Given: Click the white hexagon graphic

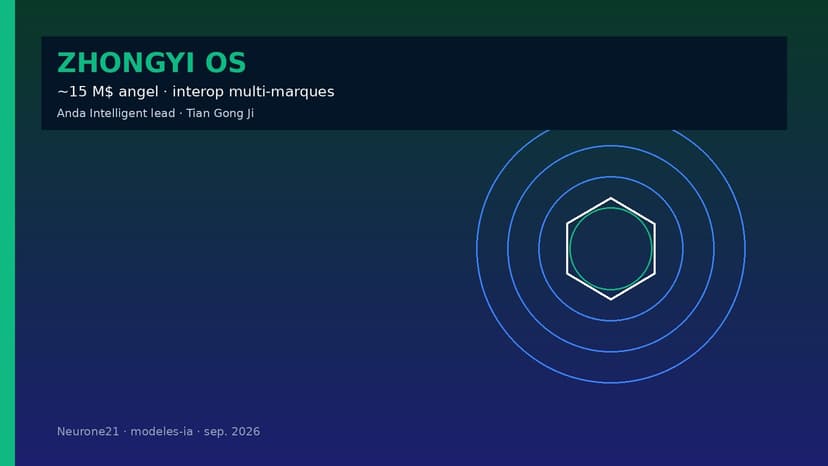Looking at the screenshot, I should pos(611,249).
